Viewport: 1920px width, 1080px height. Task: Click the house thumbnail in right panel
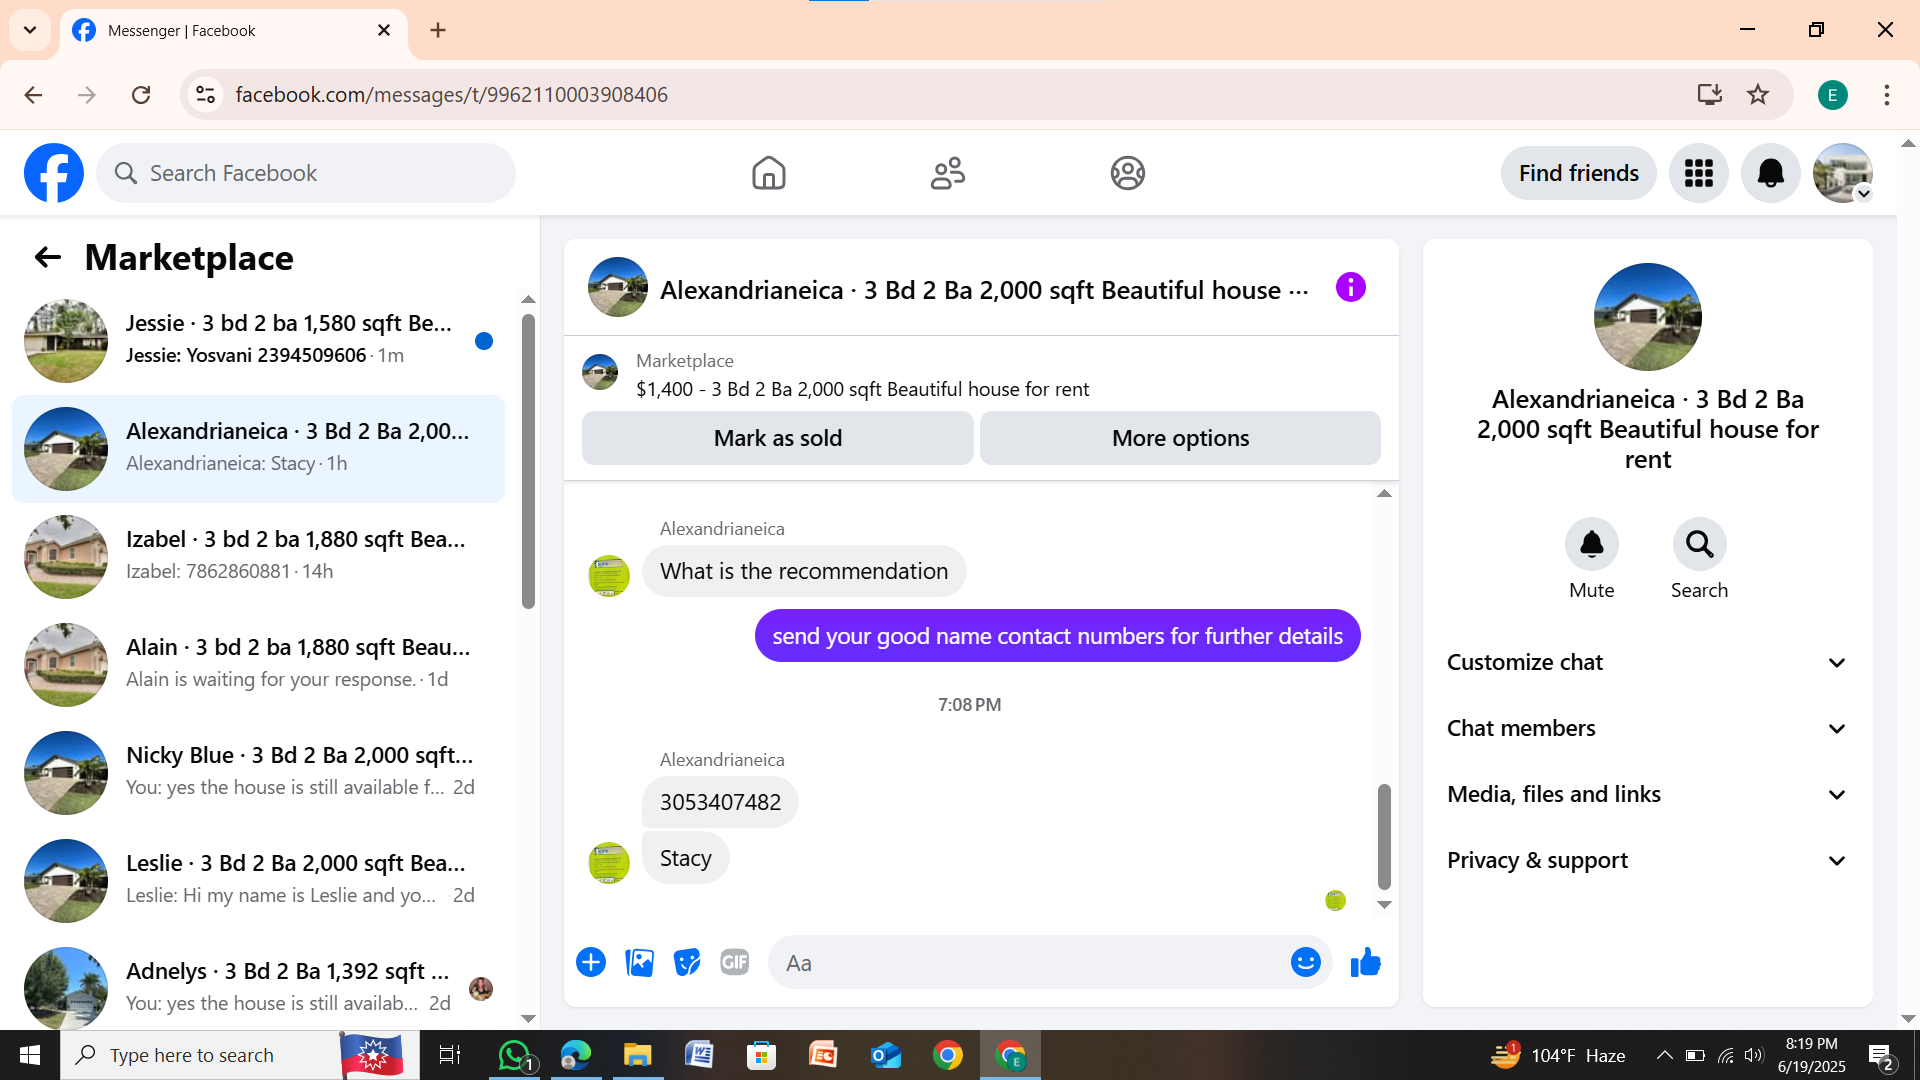[x=1648, y=317]
